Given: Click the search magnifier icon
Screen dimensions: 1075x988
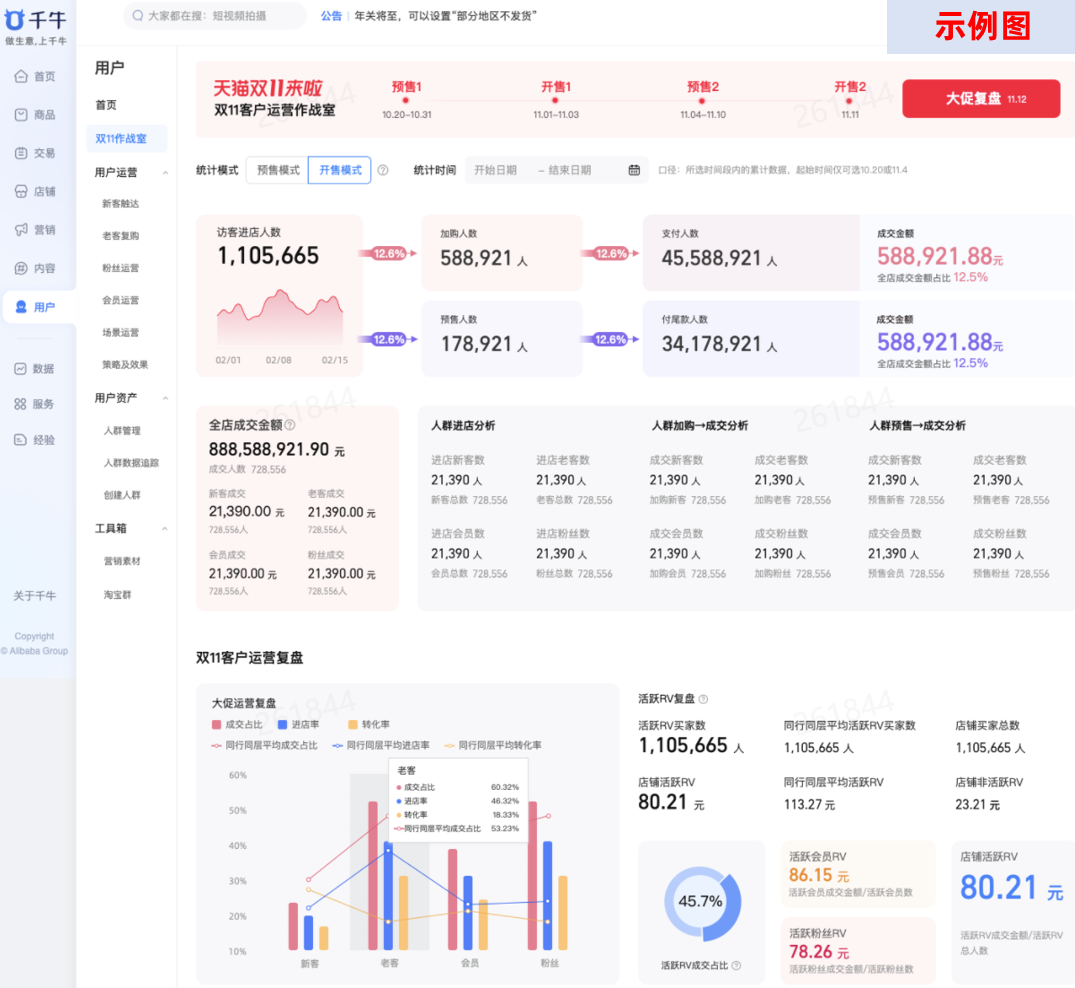Looking at the screenshot, I should point(138,15).
